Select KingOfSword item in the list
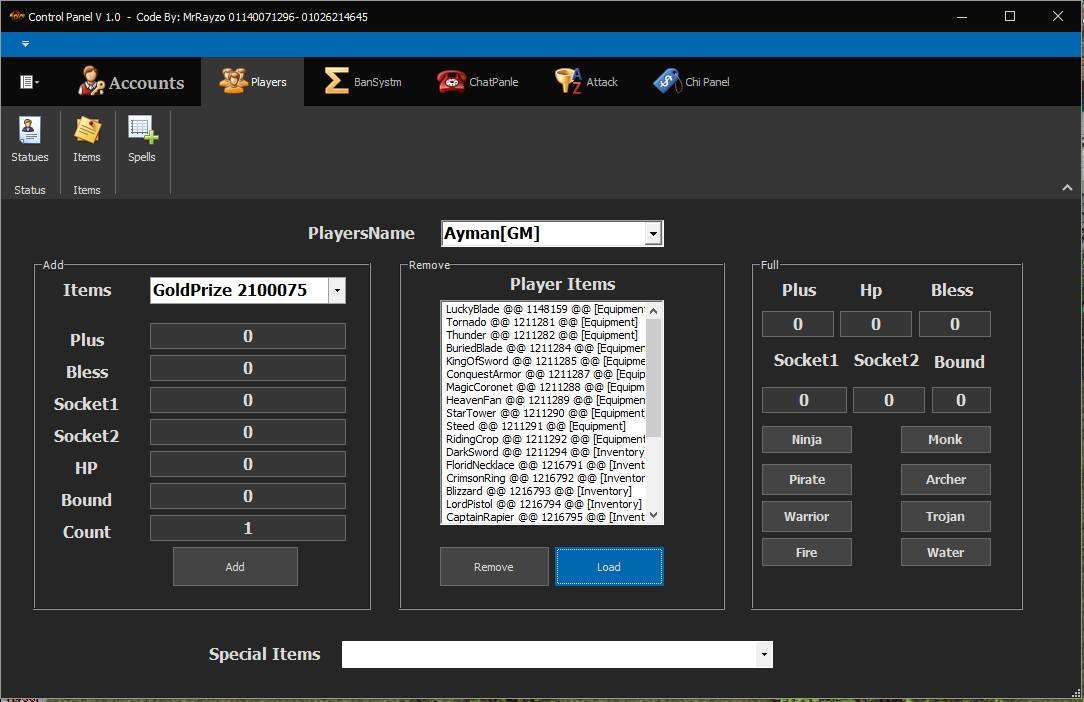Image resolution: width=1084 pixels, height=702 pixels. 544,361
